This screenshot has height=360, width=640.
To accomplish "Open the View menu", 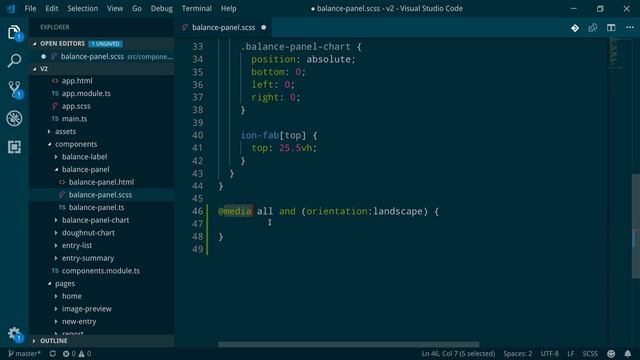I will [x=115, y=8].
